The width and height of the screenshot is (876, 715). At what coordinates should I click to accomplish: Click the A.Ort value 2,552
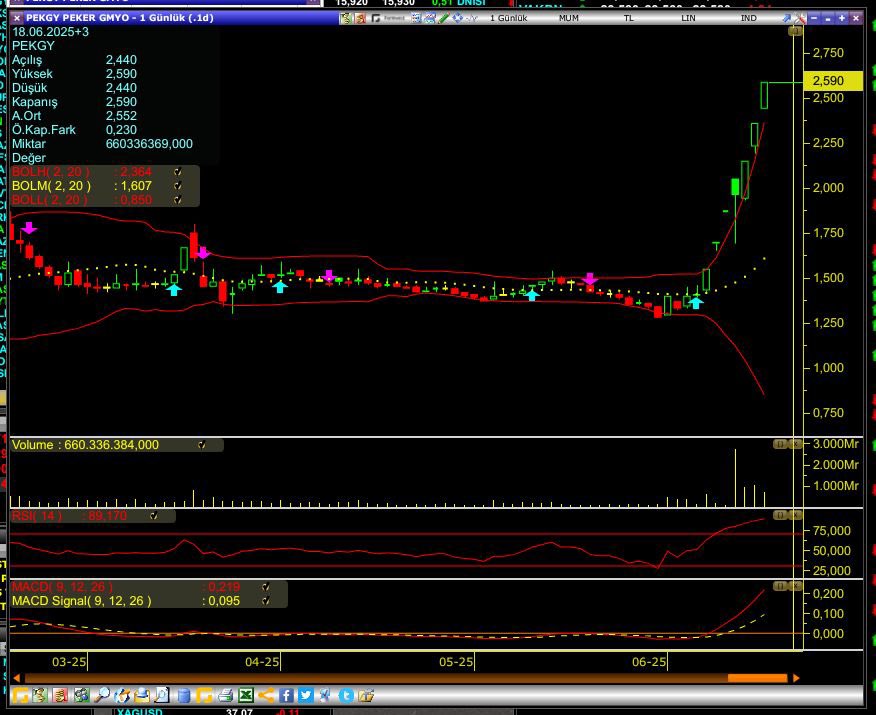pyautogui.click(x=121, y=116)
